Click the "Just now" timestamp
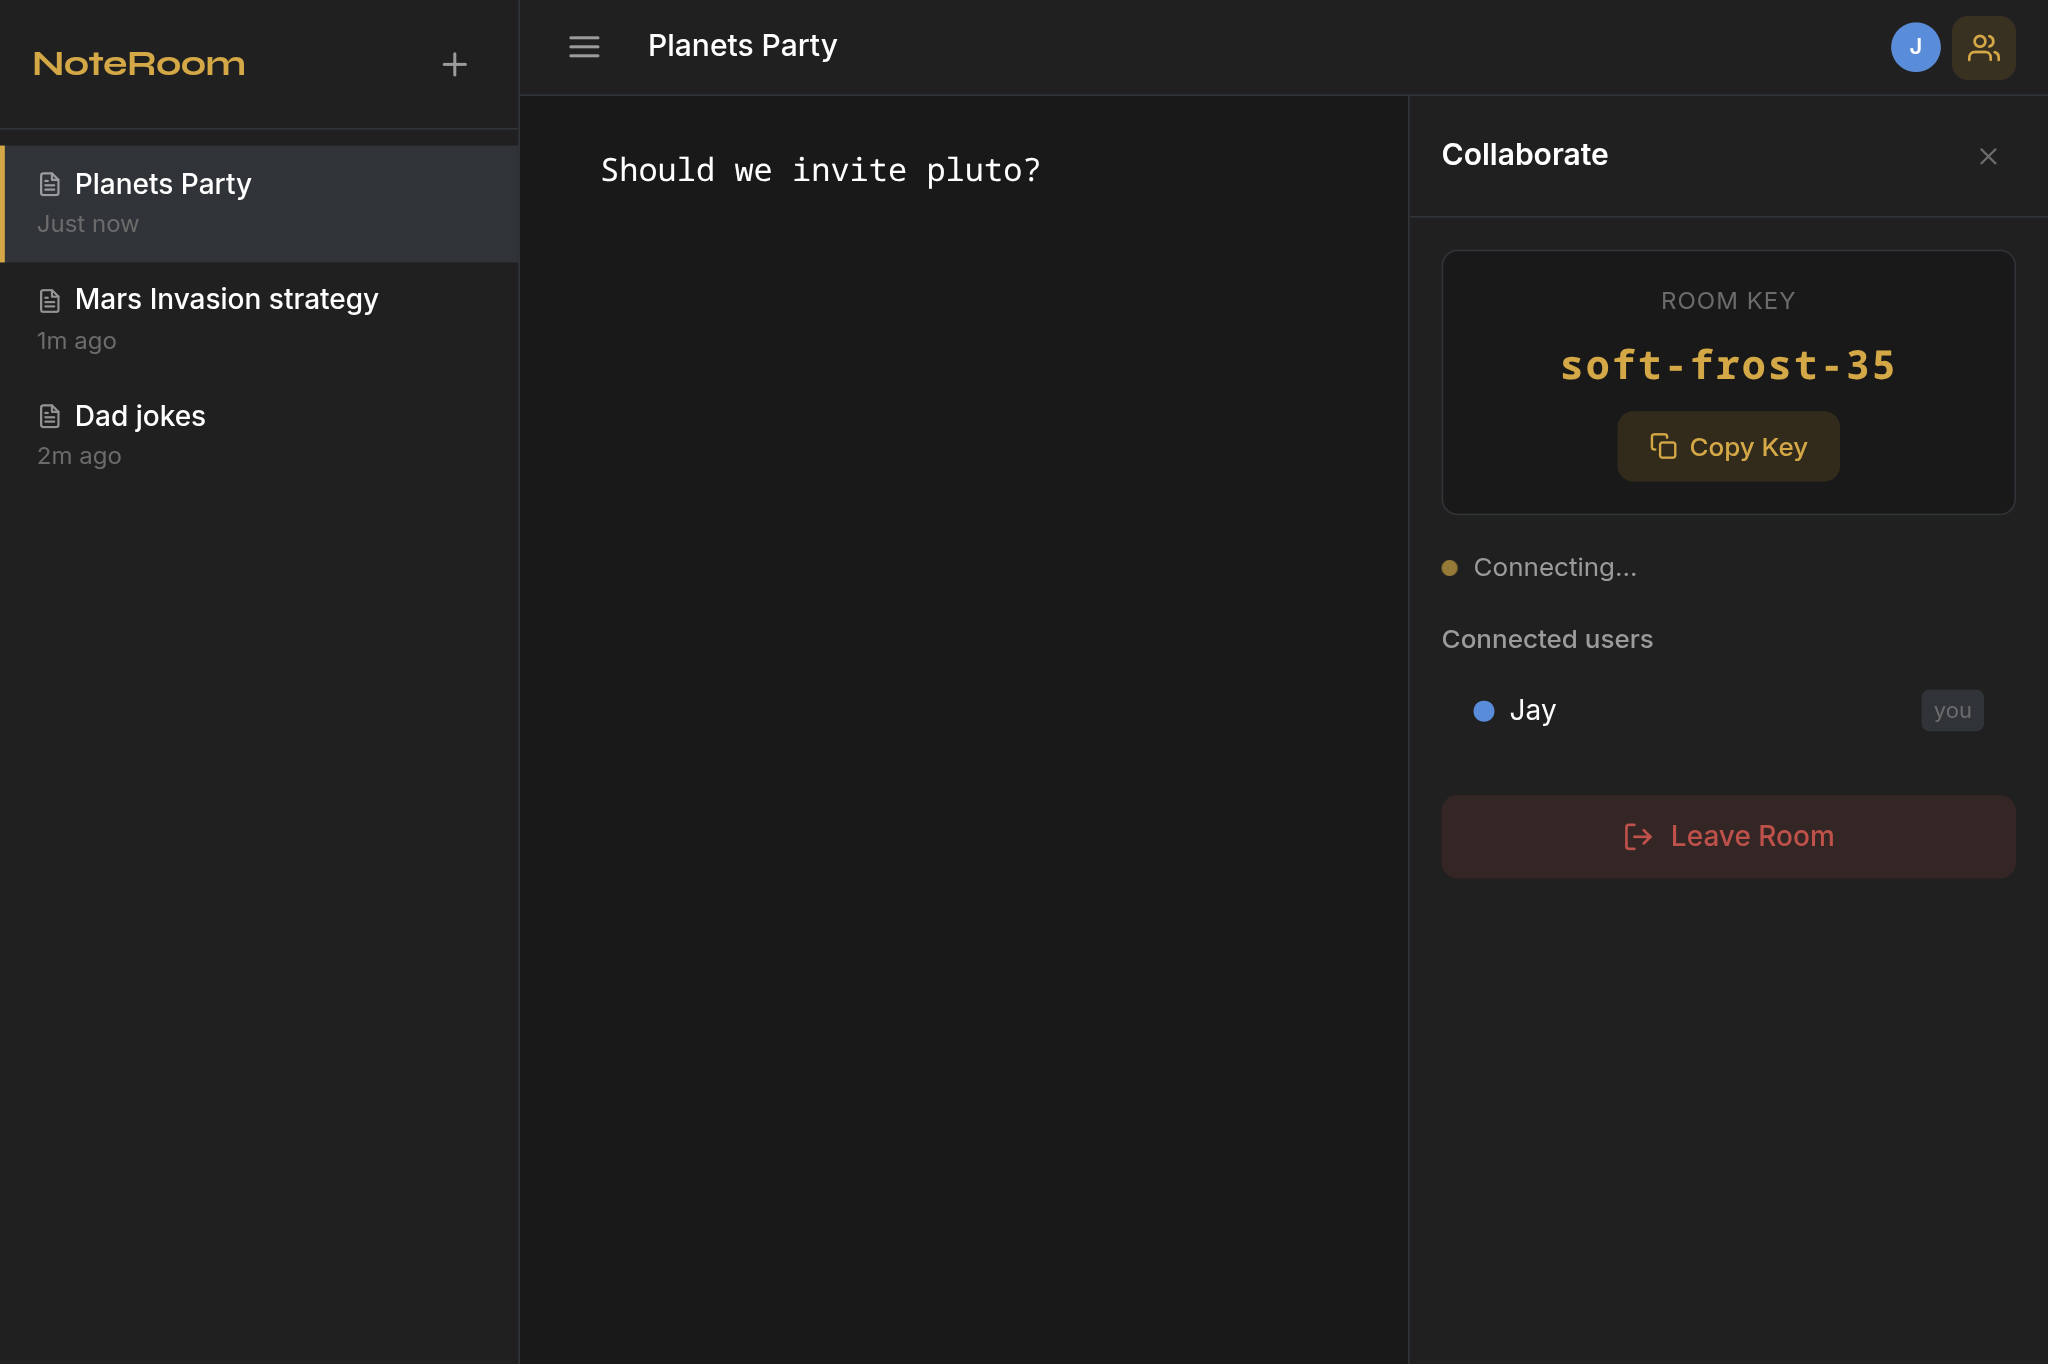Viewport: 2048px width, 1364px height. [88, 225]
